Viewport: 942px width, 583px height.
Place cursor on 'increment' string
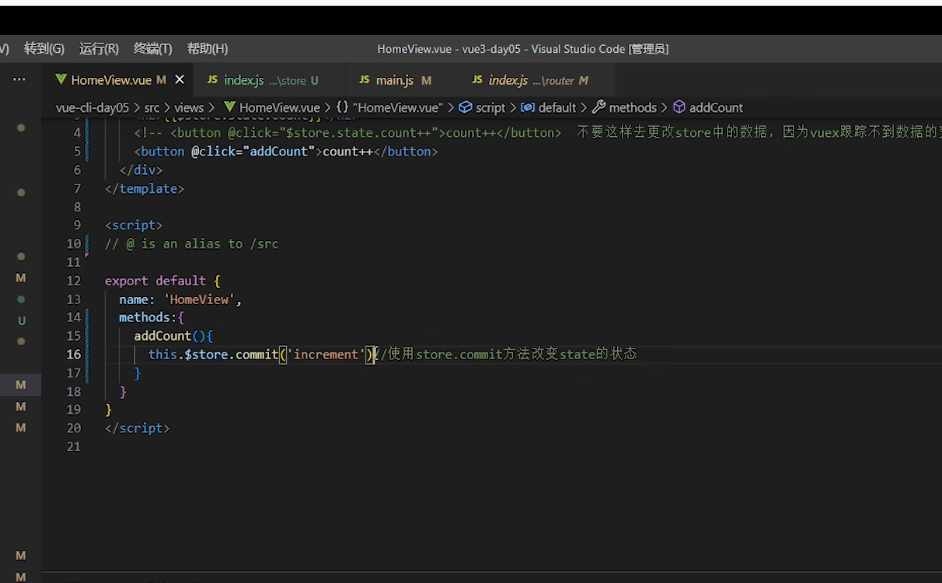click(326, 355)
